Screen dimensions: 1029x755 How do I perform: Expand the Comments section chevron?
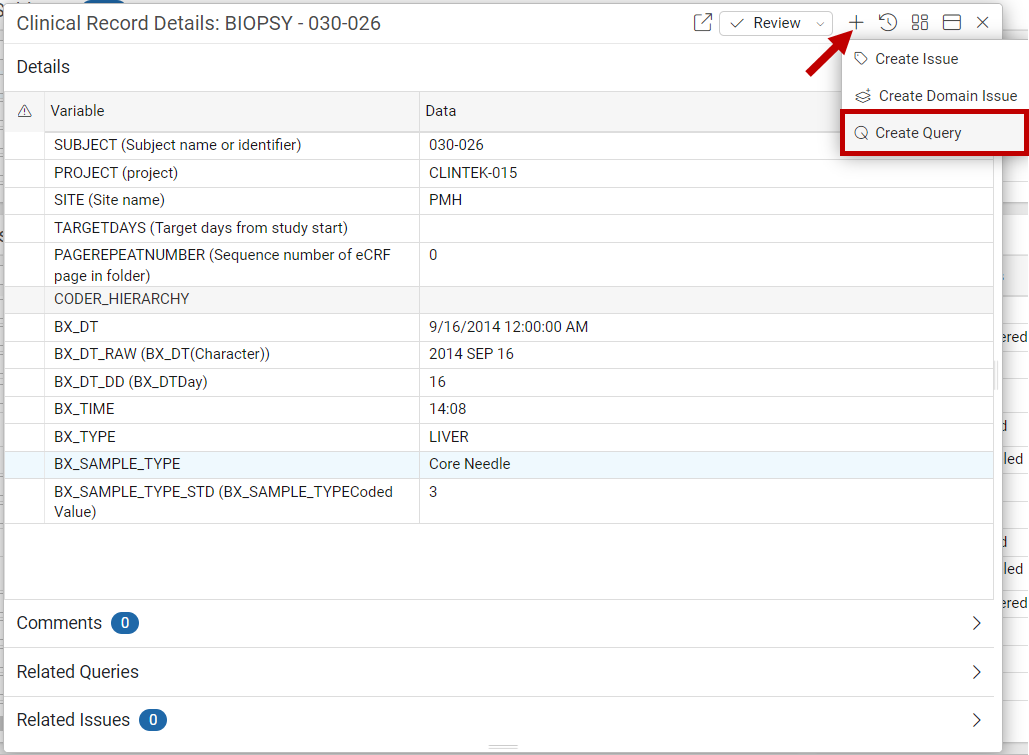976,623
